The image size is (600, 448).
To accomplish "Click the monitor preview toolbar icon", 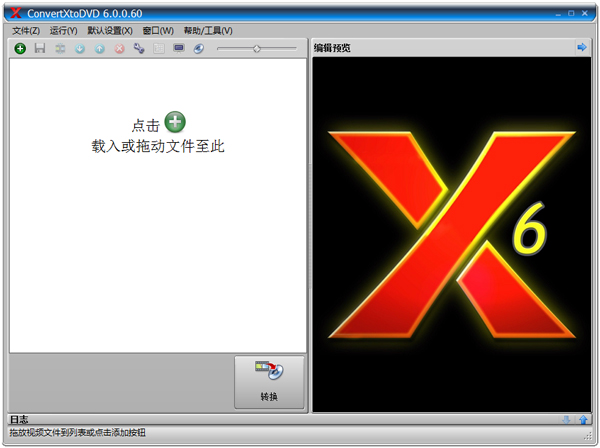I will point(179,49).
